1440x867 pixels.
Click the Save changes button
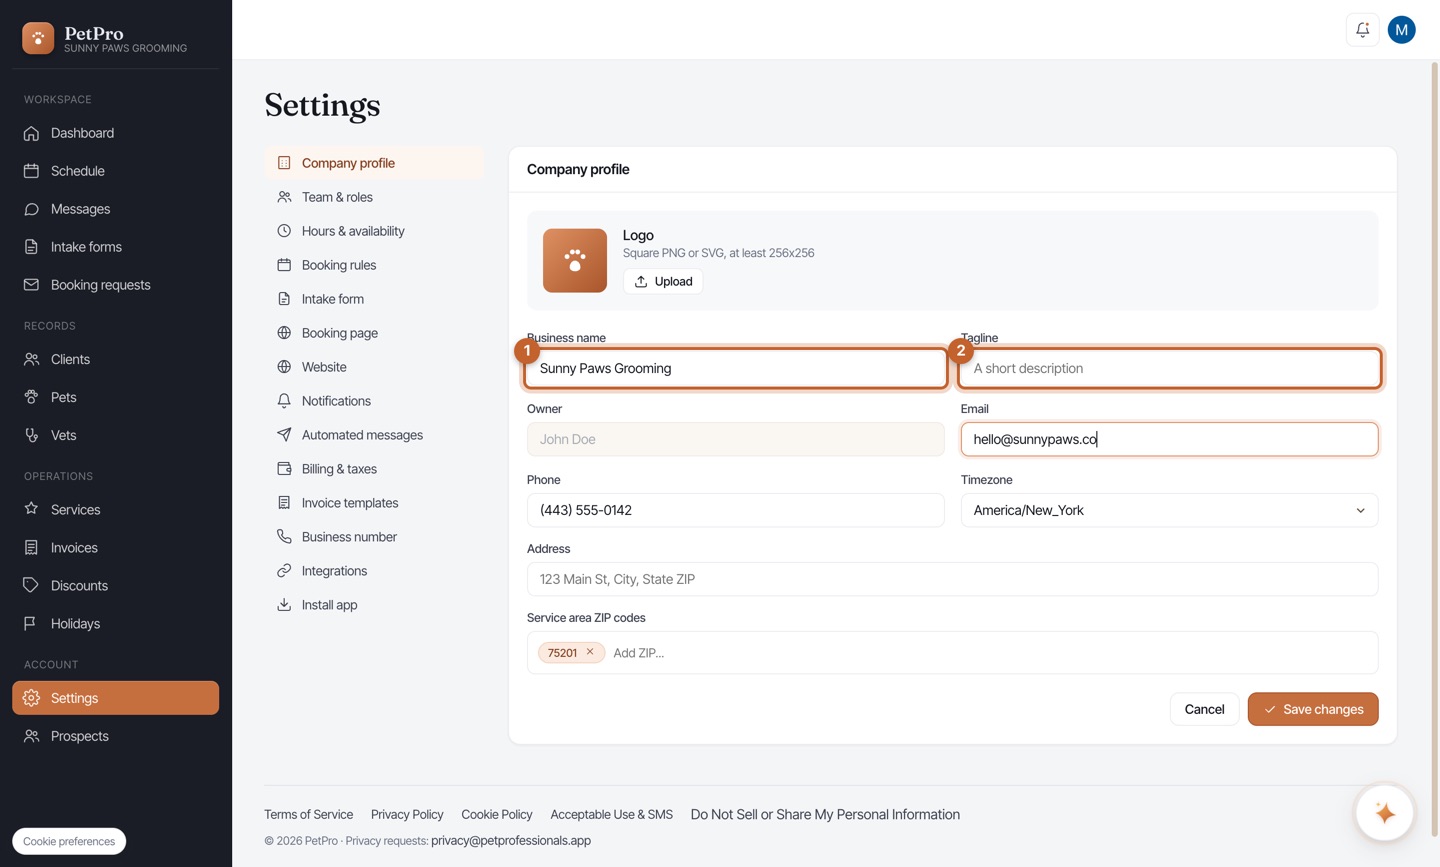click(1313, 709)
